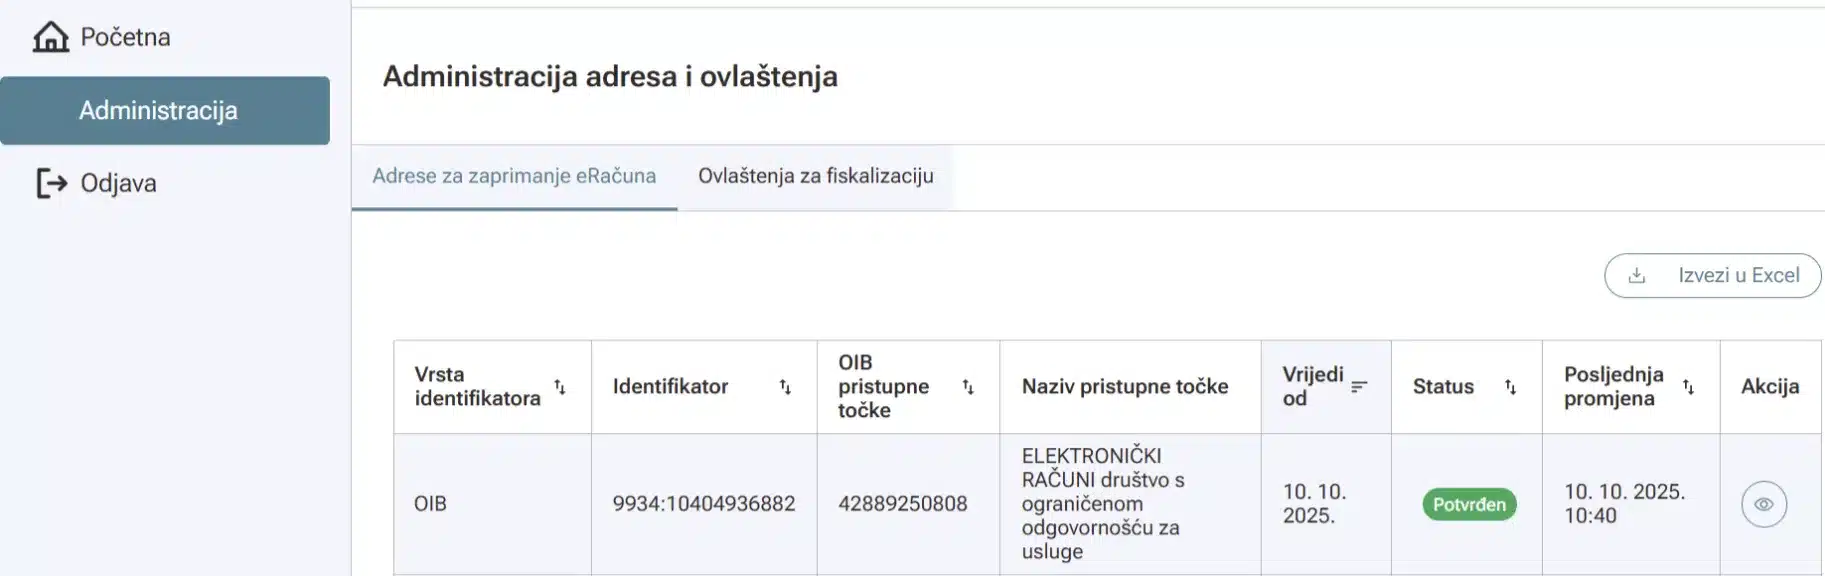The width and height of the screenshot is (1825, 576).
Task: Sort by OIB pristupne točke arrows
Action: coord(968,387)
